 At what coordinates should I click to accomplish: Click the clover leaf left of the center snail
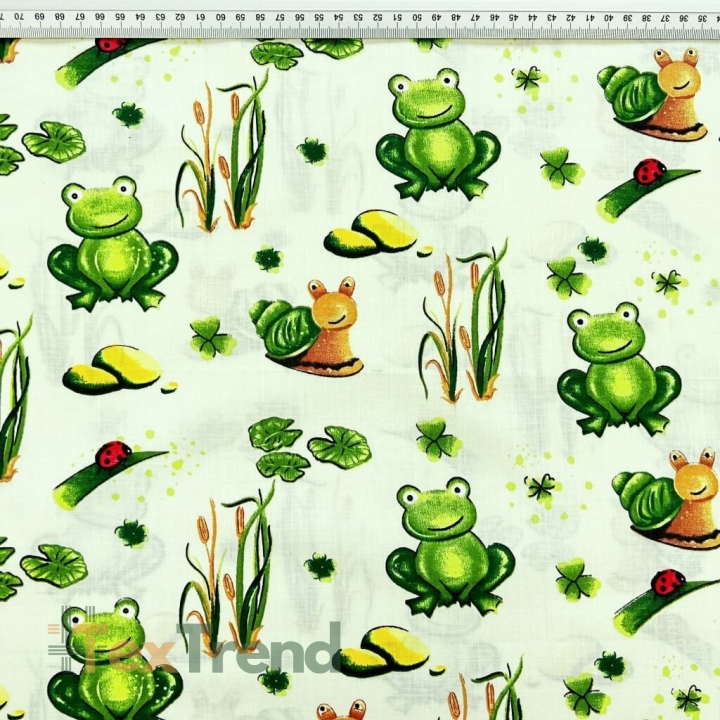tap(212, 338)
